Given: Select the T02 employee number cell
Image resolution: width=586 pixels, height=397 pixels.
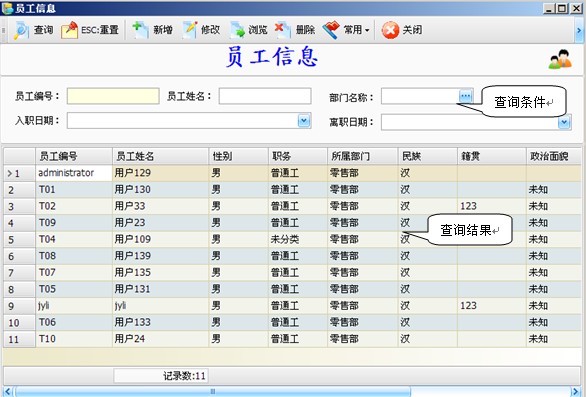Looking at the screenshot, I should [x=74, y=206].
